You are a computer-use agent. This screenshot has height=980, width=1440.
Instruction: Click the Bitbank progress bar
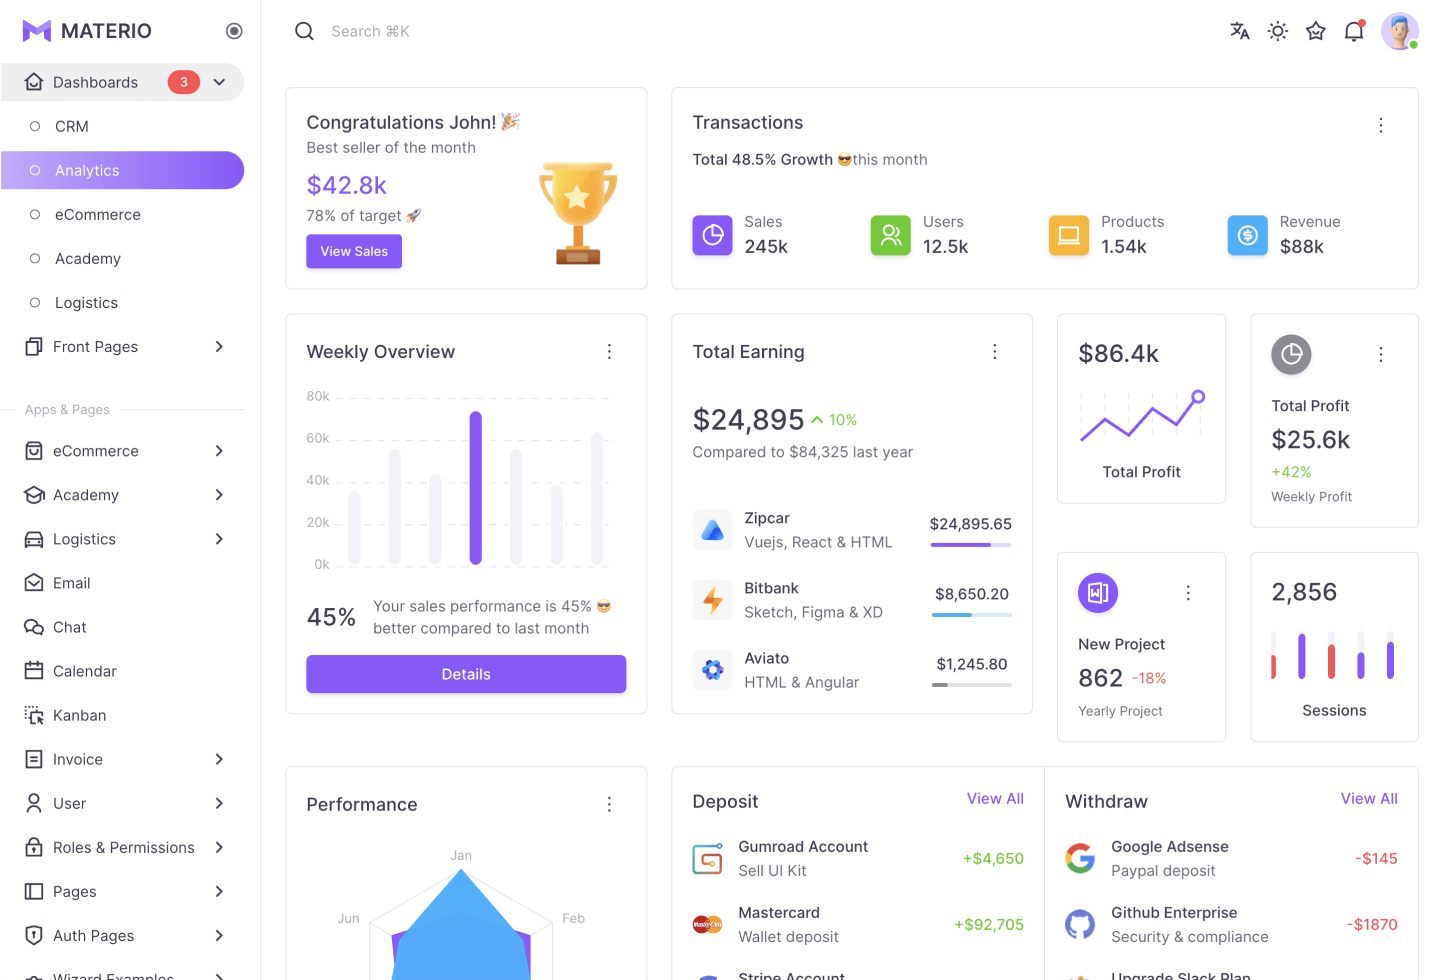click(971, 615)
